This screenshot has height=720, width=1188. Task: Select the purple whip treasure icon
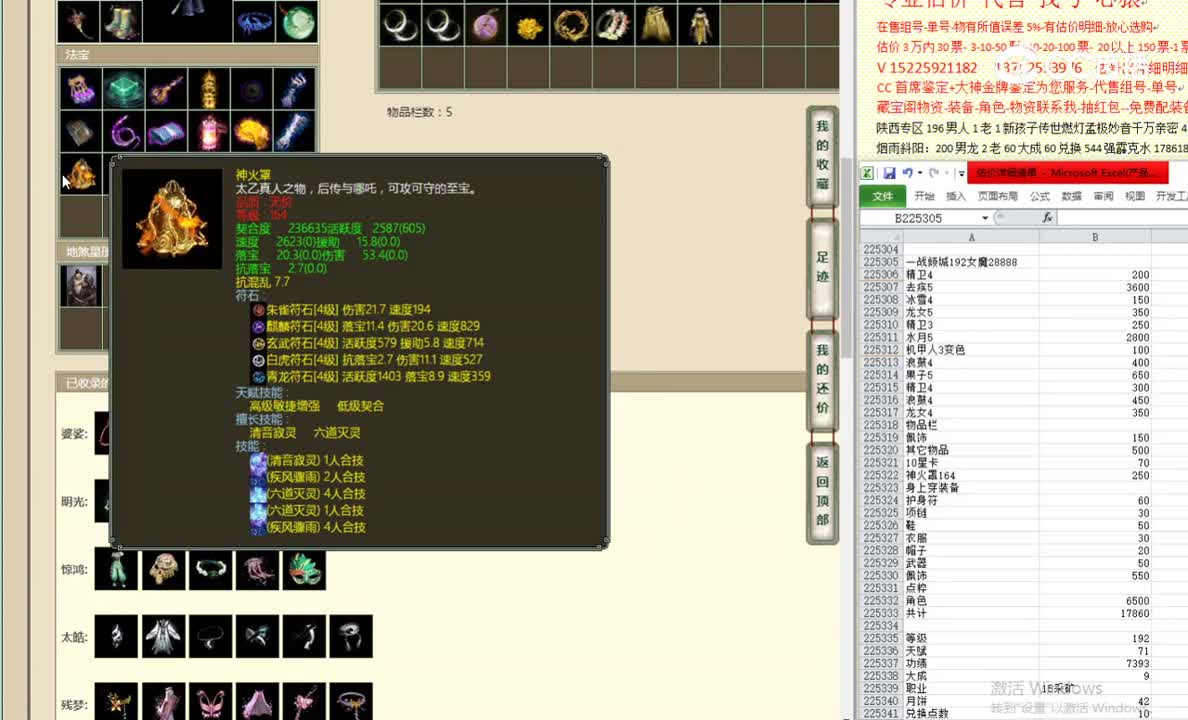pos(123,133)
